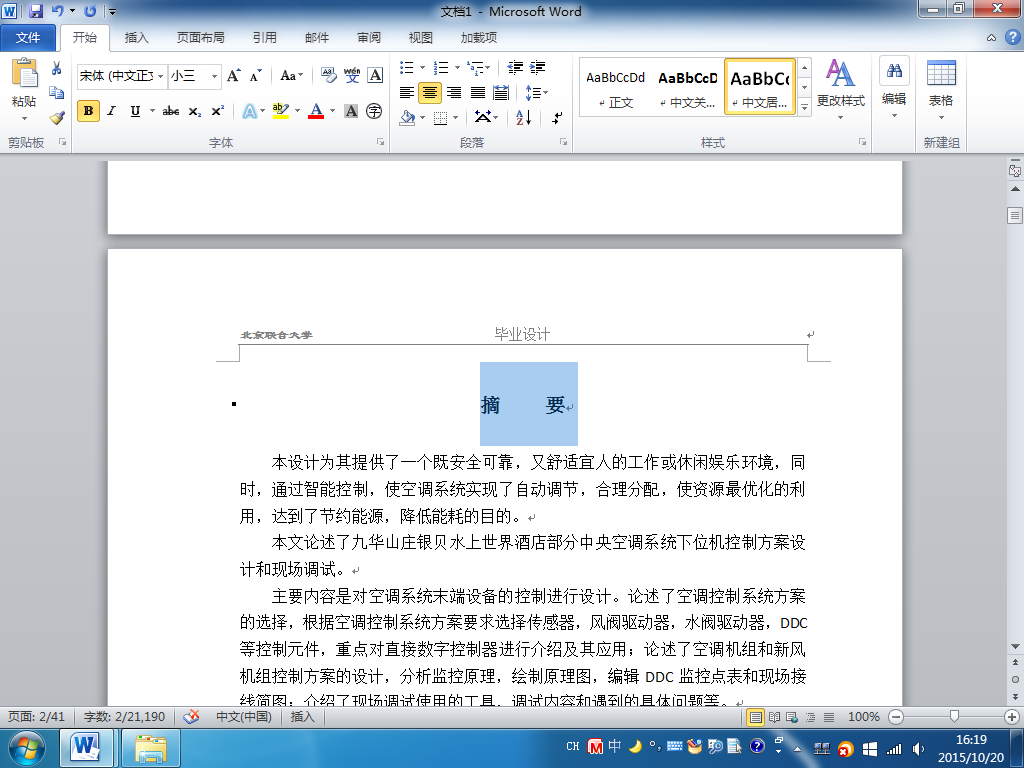The height and width of the screenshot is (768, 1024).
Task: Switch to the 审阅 Review tab
Action: (x=369, y=38)
